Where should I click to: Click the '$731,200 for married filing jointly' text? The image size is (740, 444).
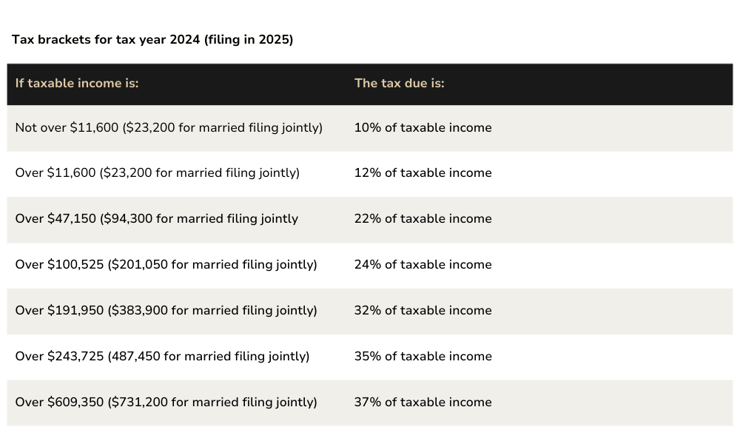pos(212,402)
